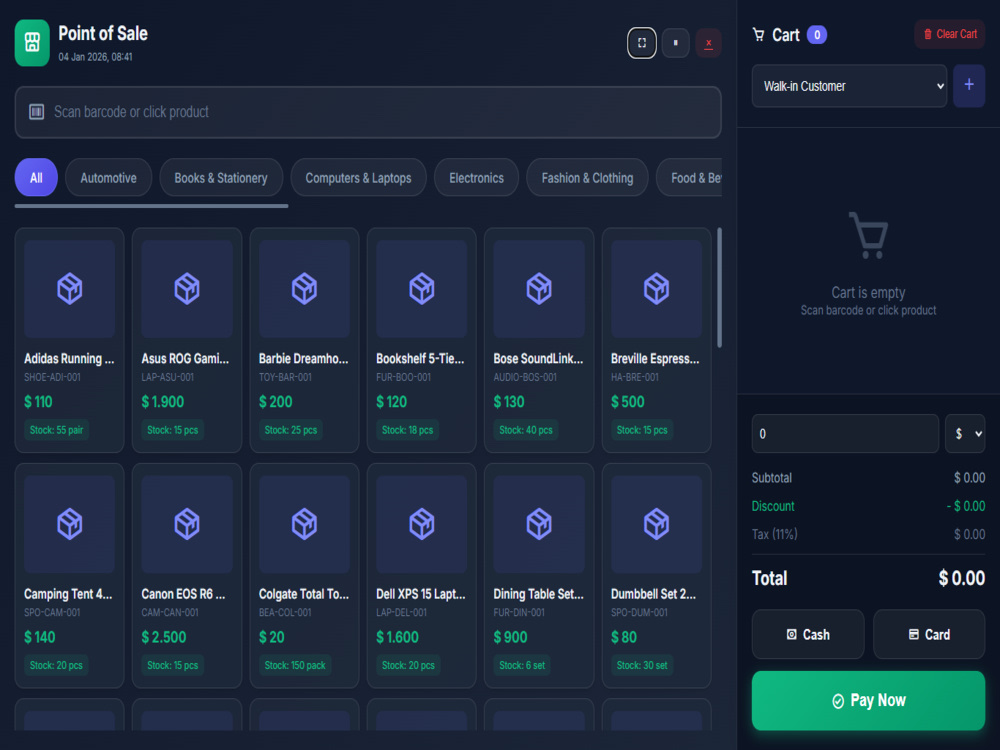This screenshot has width=1000, height=750.
Task: Click the green Discount label
Action: tap(773, 506)
